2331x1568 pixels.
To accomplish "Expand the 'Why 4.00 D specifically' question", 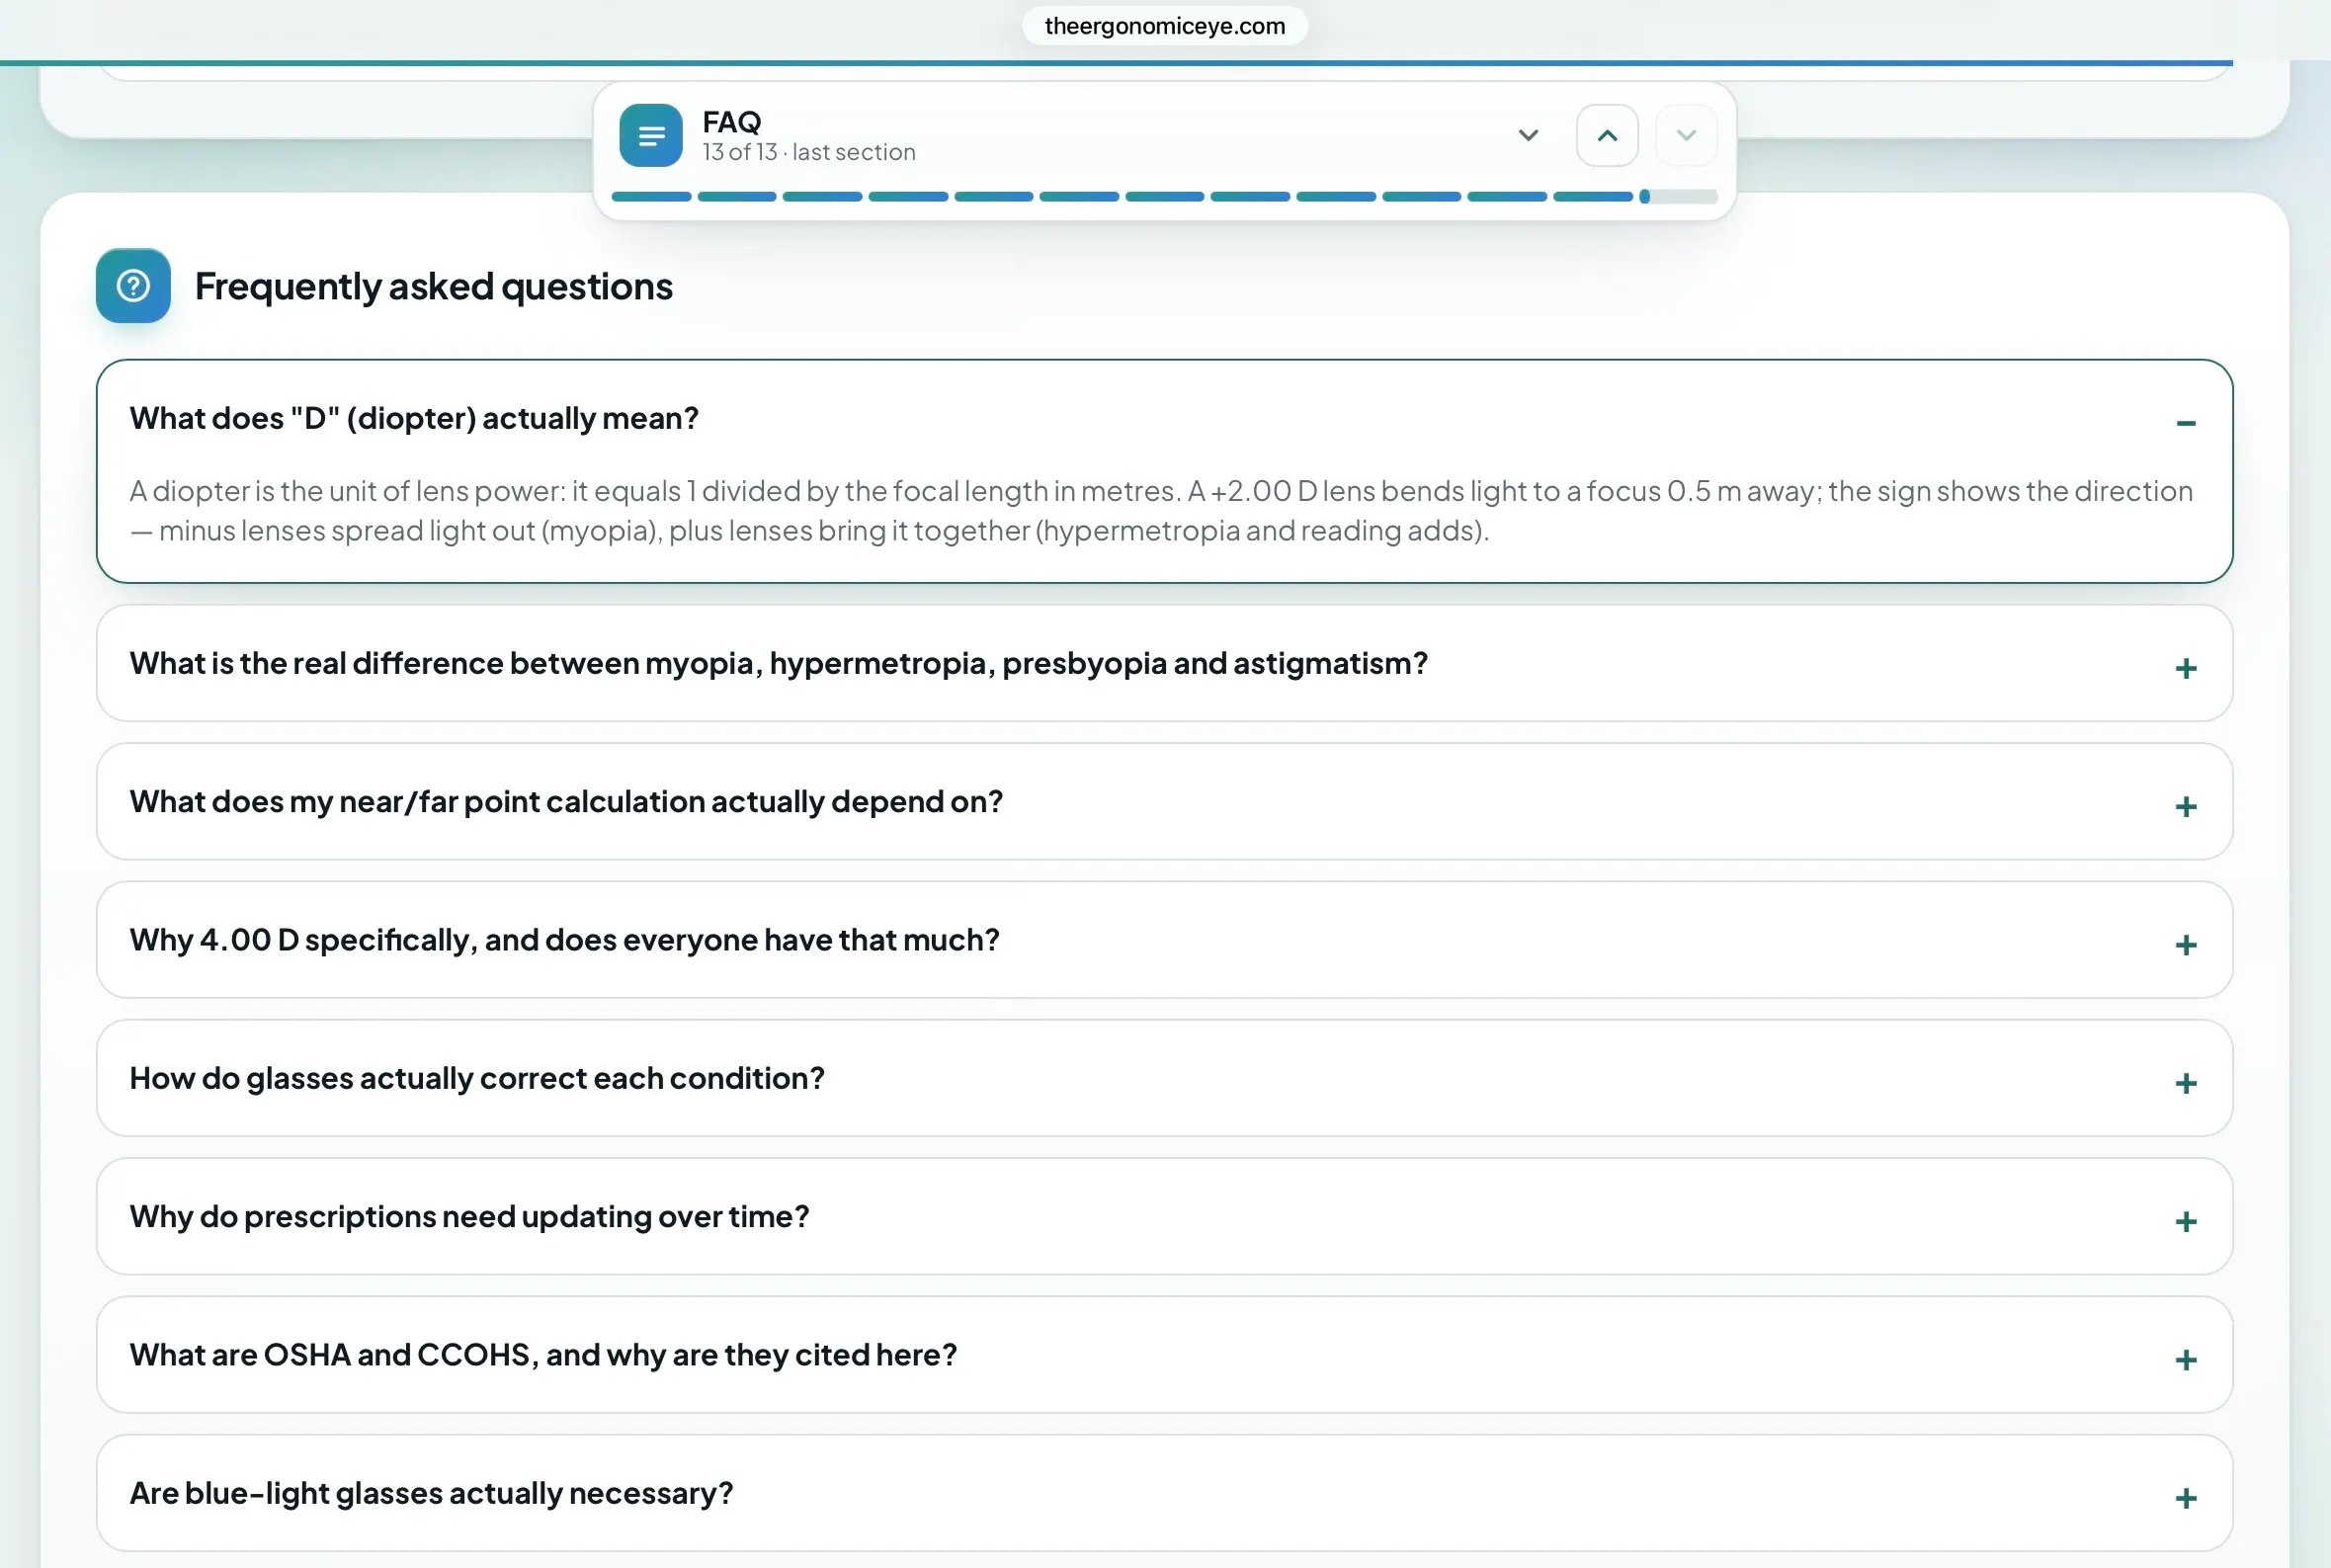I will (x=1164, y=939).
